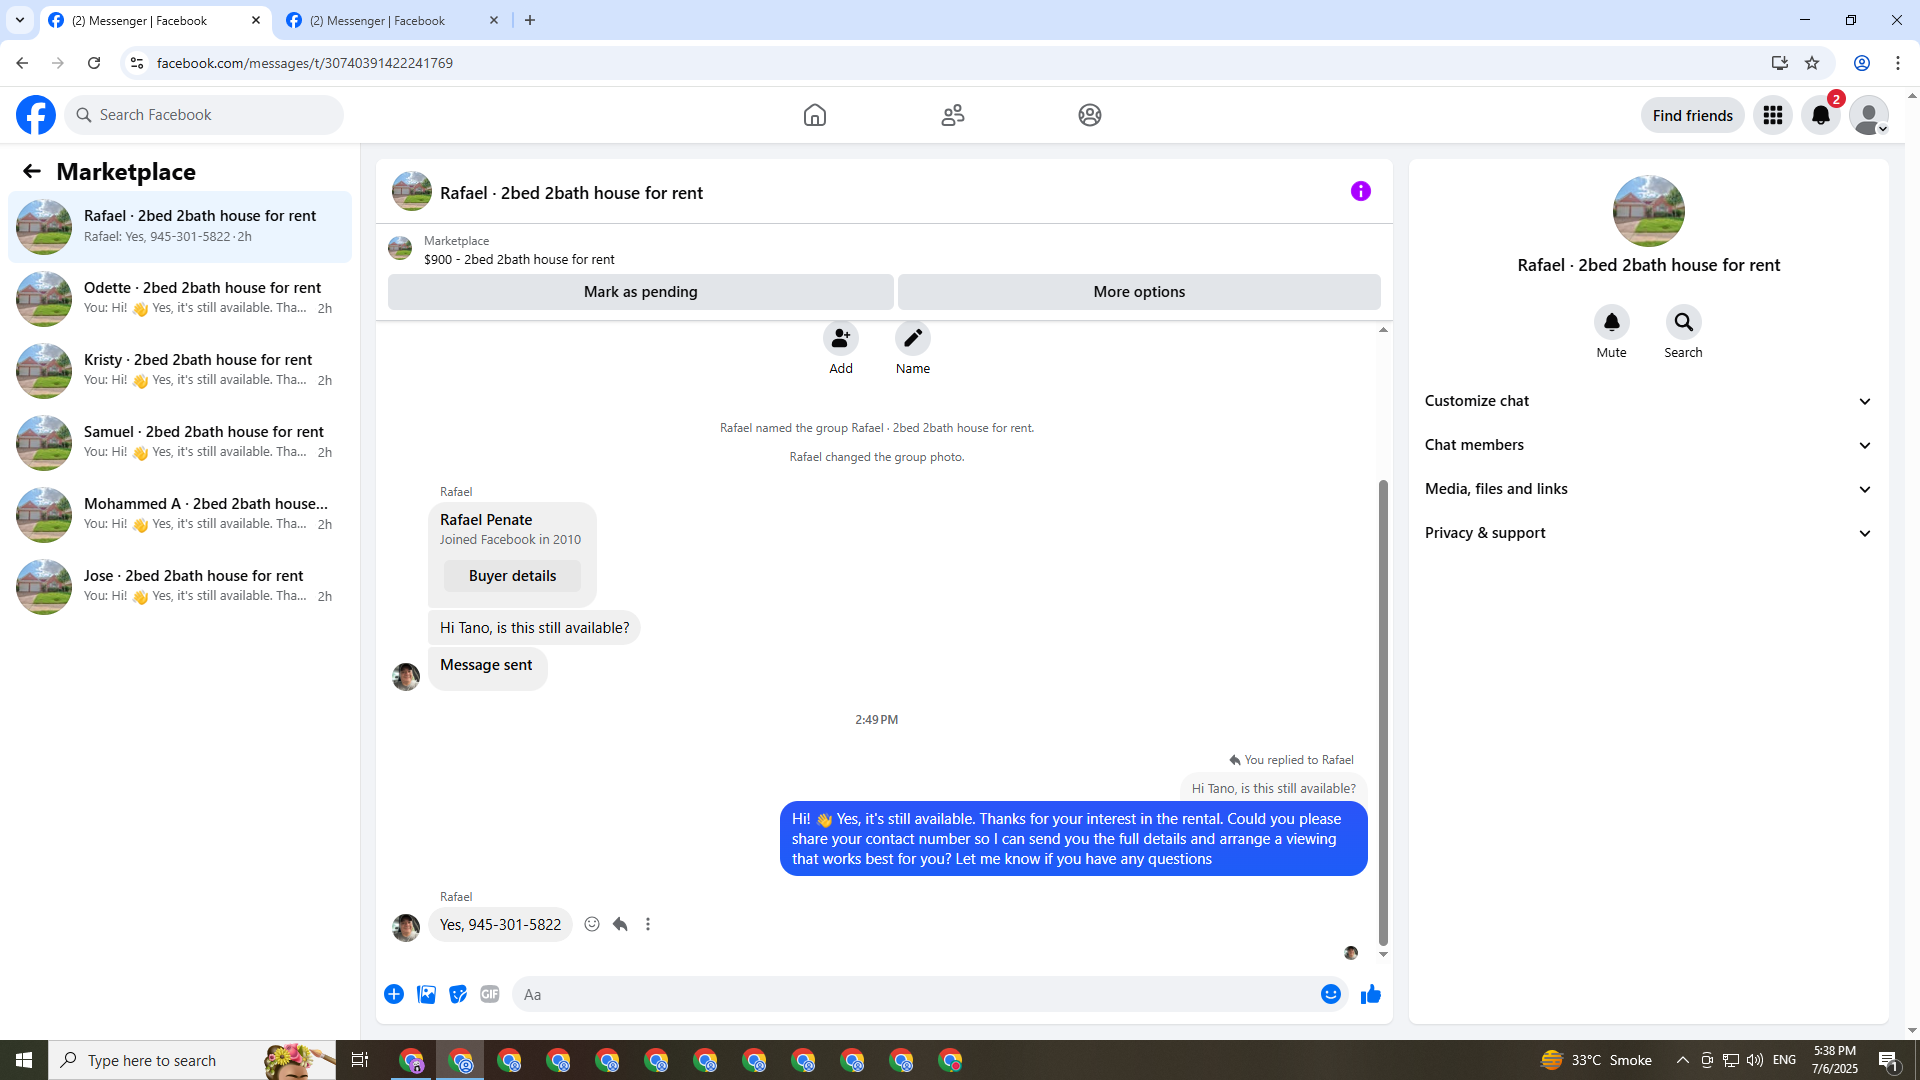Open the Facebook menu grid icon
This screenshot has height=1080, width=1920.
pyautogui.click(x=1773, y=115)
